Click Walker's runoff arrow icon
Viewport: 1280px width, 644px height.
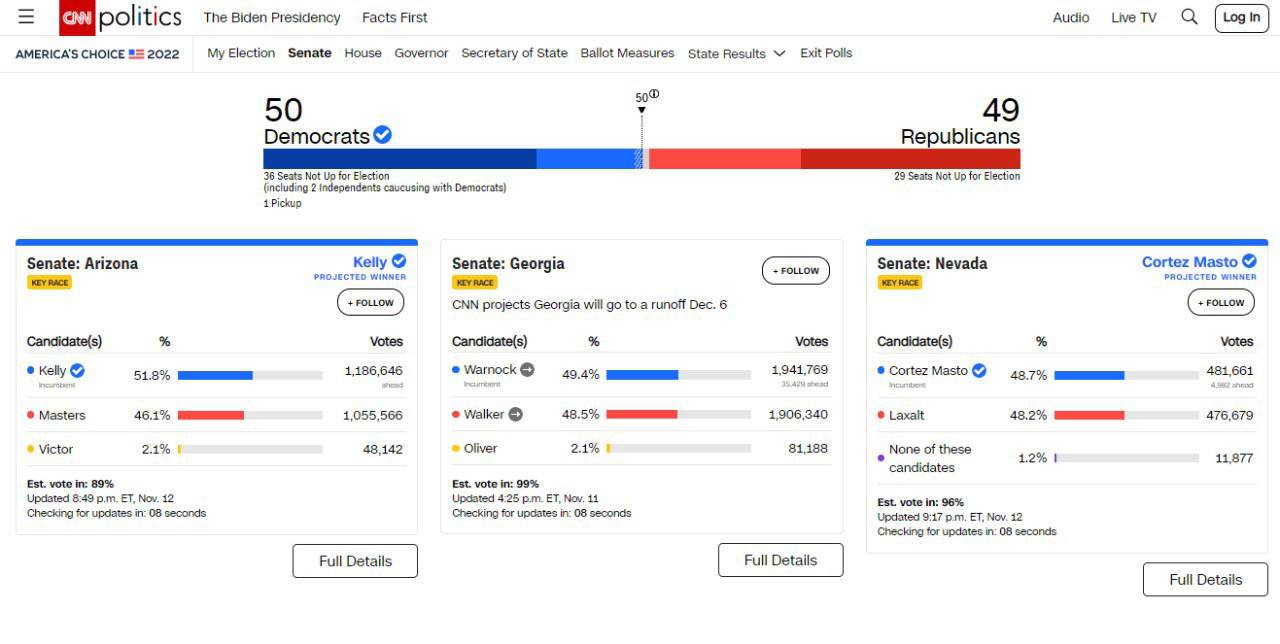tap(515, 414)
